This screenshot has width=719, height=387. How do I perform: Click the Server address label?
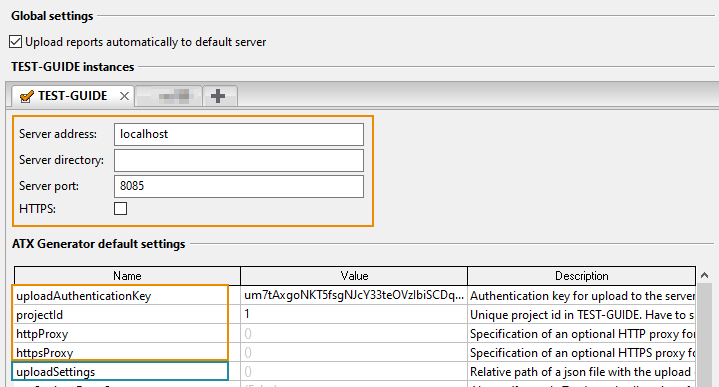pyautogui.click(x=58, y=134)
